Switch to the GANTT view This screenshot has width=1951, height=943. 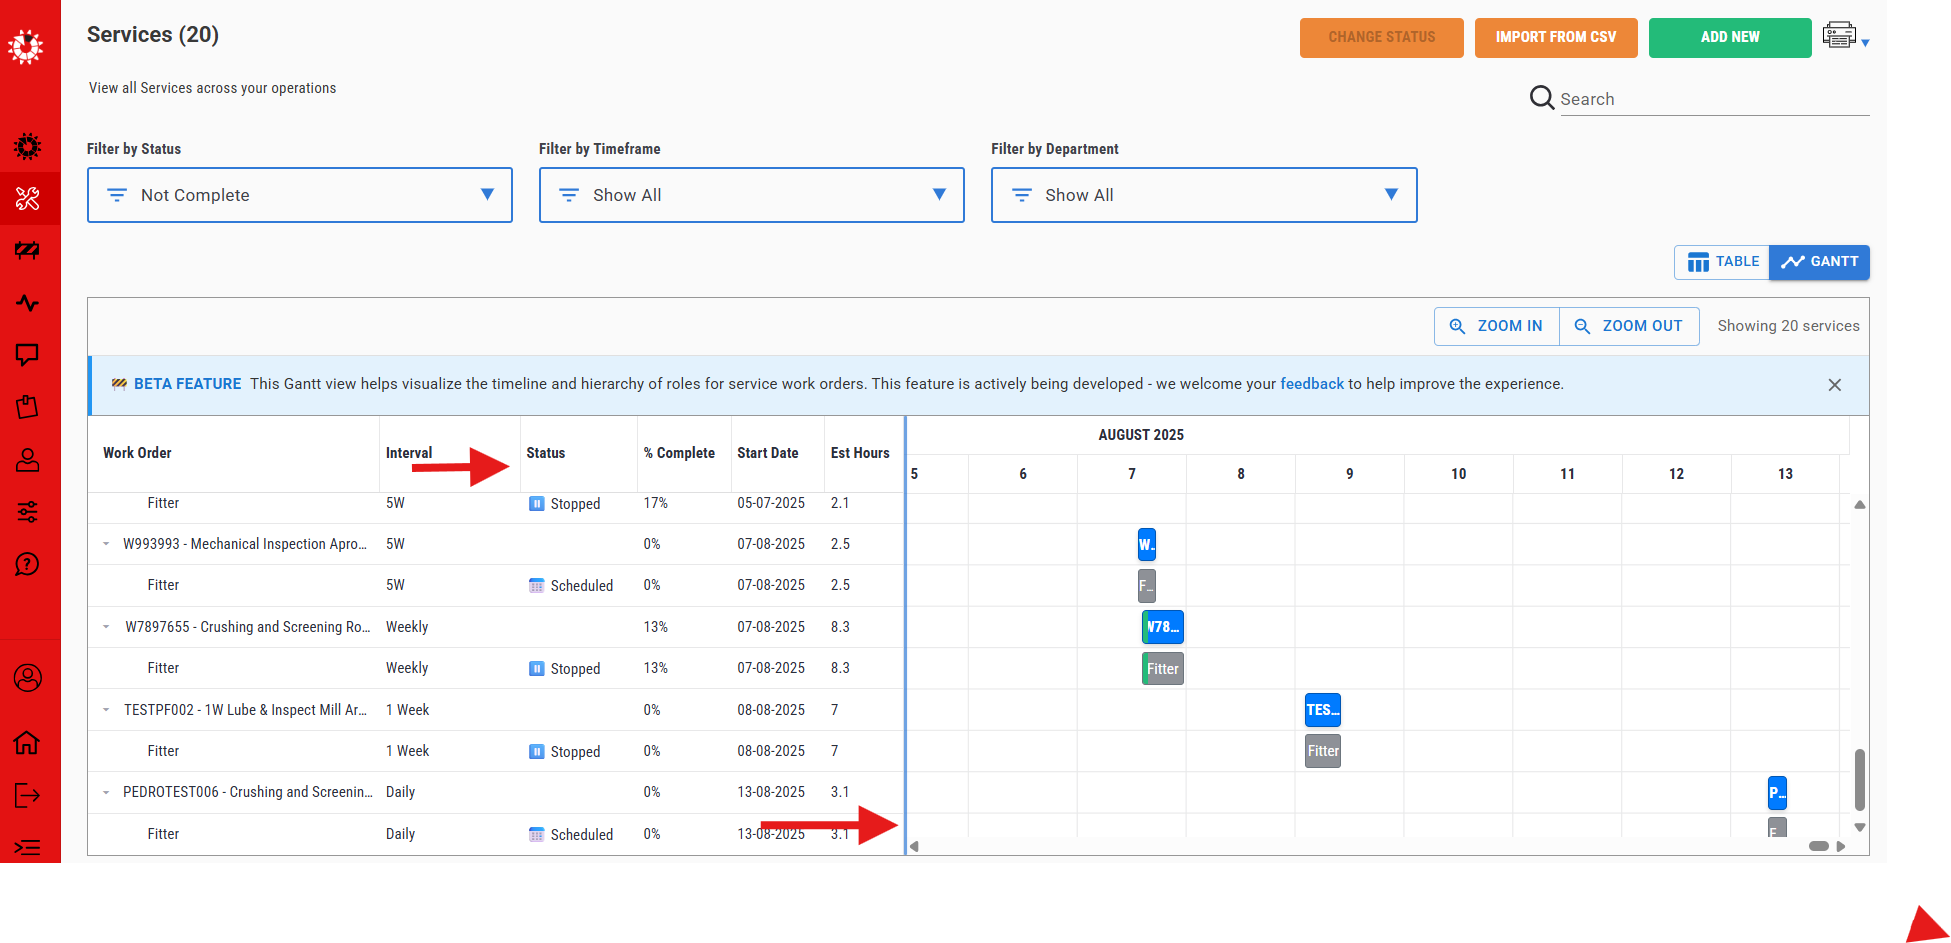(1819, 262)
